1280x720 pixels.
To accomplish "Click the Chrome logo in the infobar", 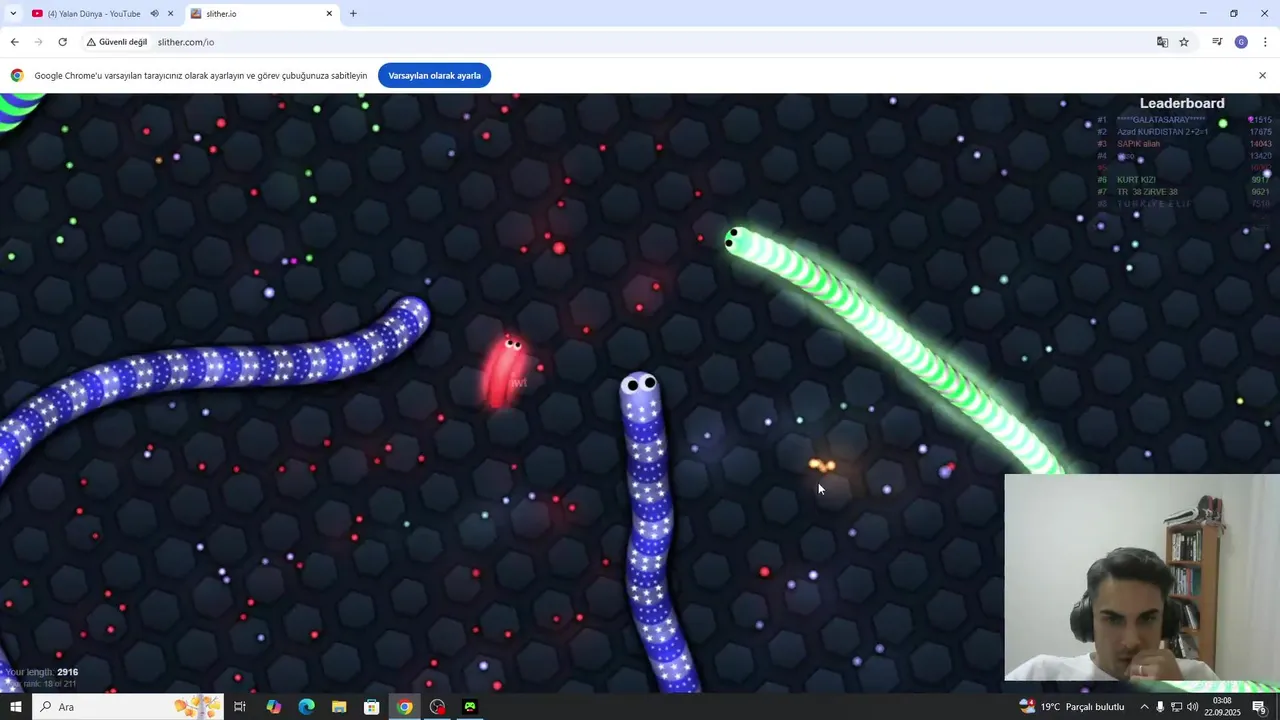I will point(17,76).
